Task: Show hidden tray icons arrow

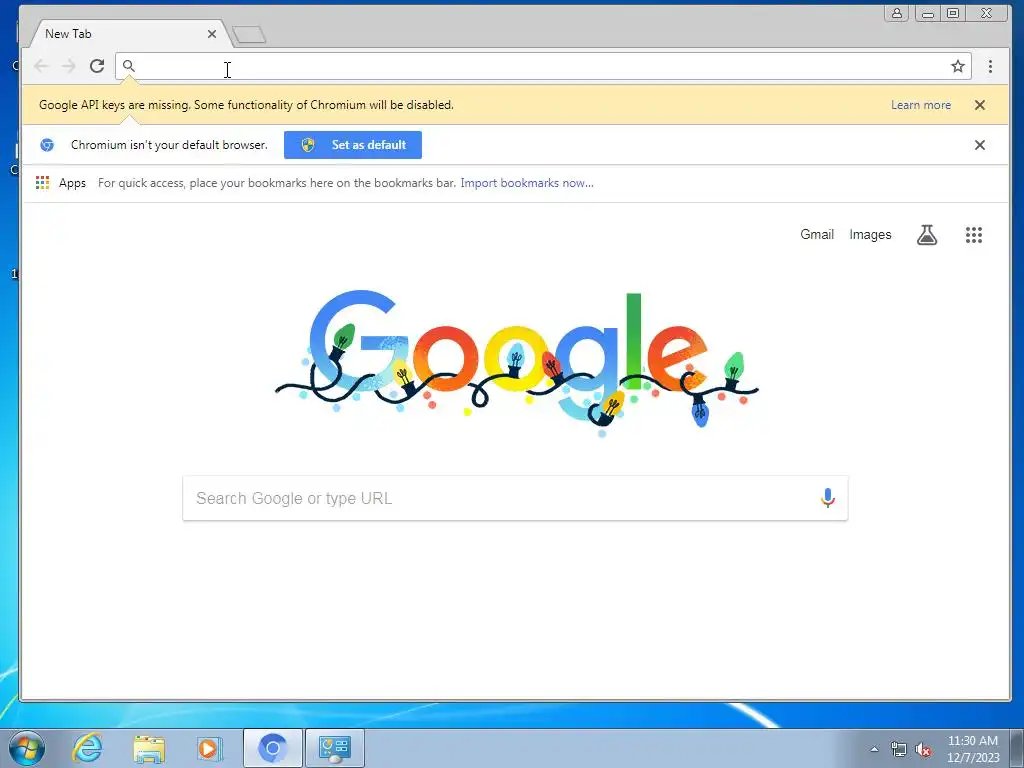Action: point(874,749)
